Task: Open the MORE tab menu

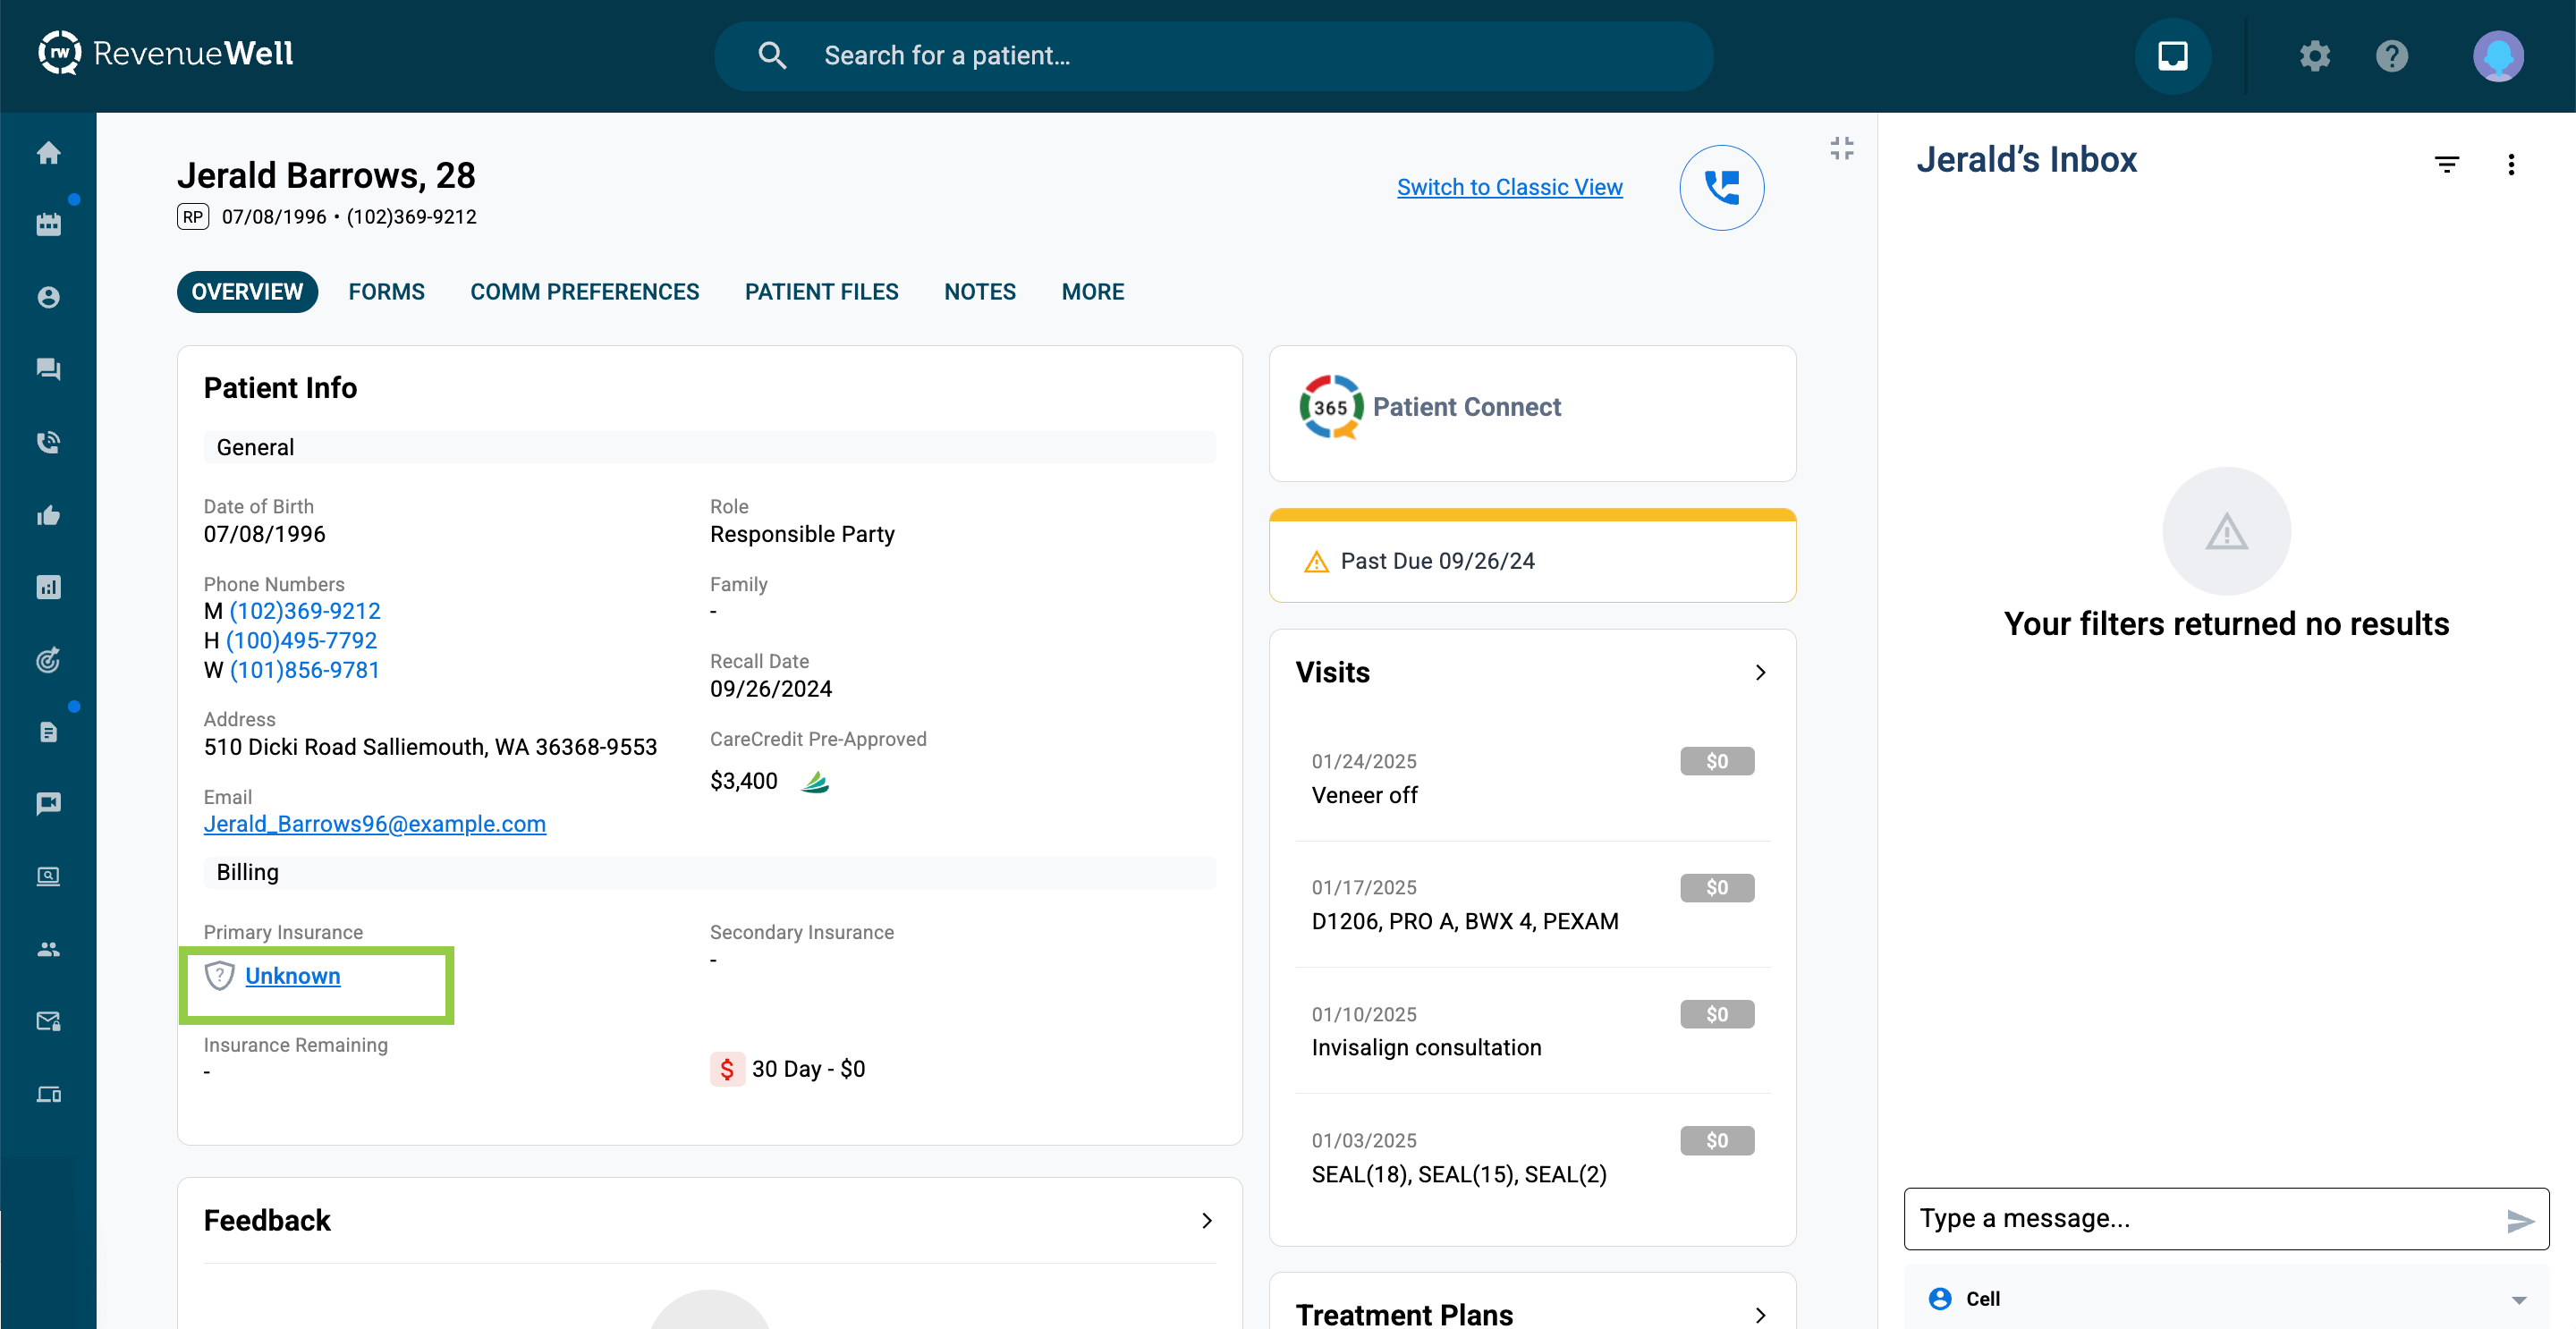Action: (1092, 292)
